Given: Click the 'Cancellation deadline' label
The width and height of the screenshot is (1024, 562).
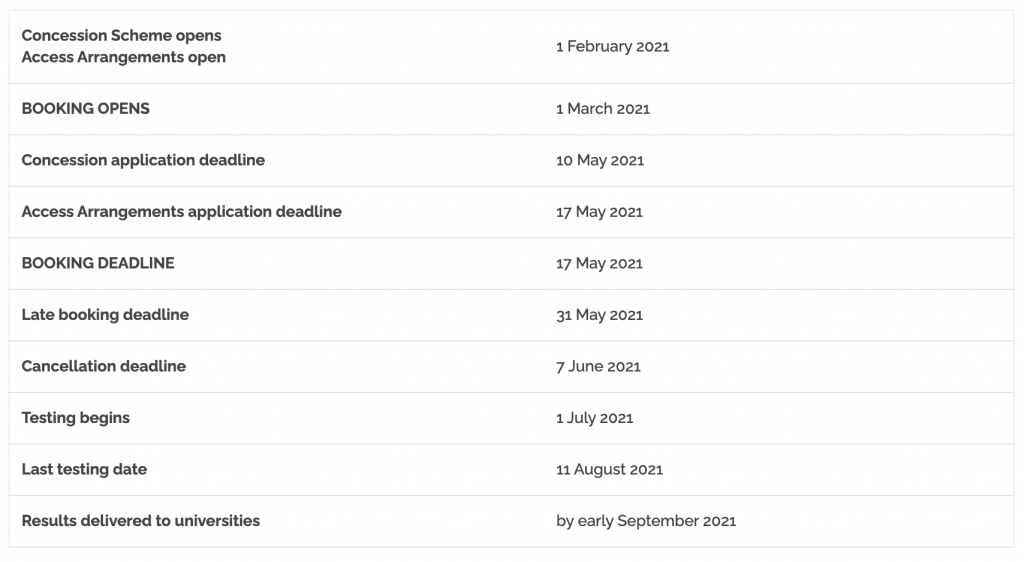Looking at the screenshot, I should pos(104,366).
